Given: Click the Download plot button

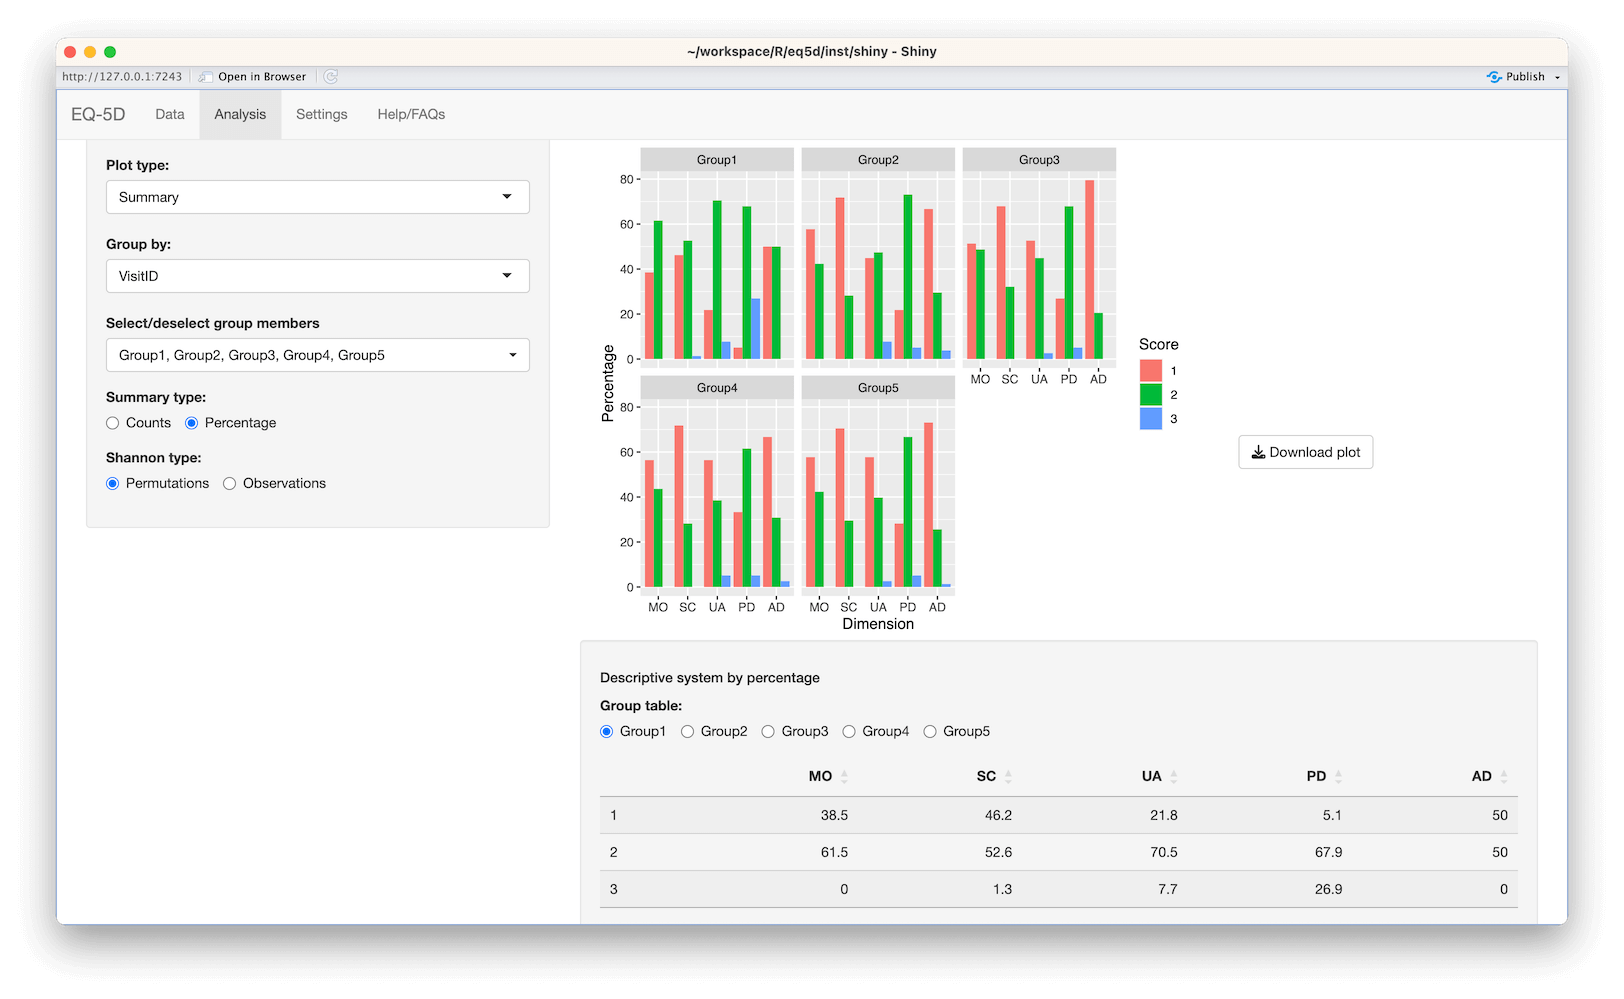Looking at the screenshot, I should [x=1305, y=452].
